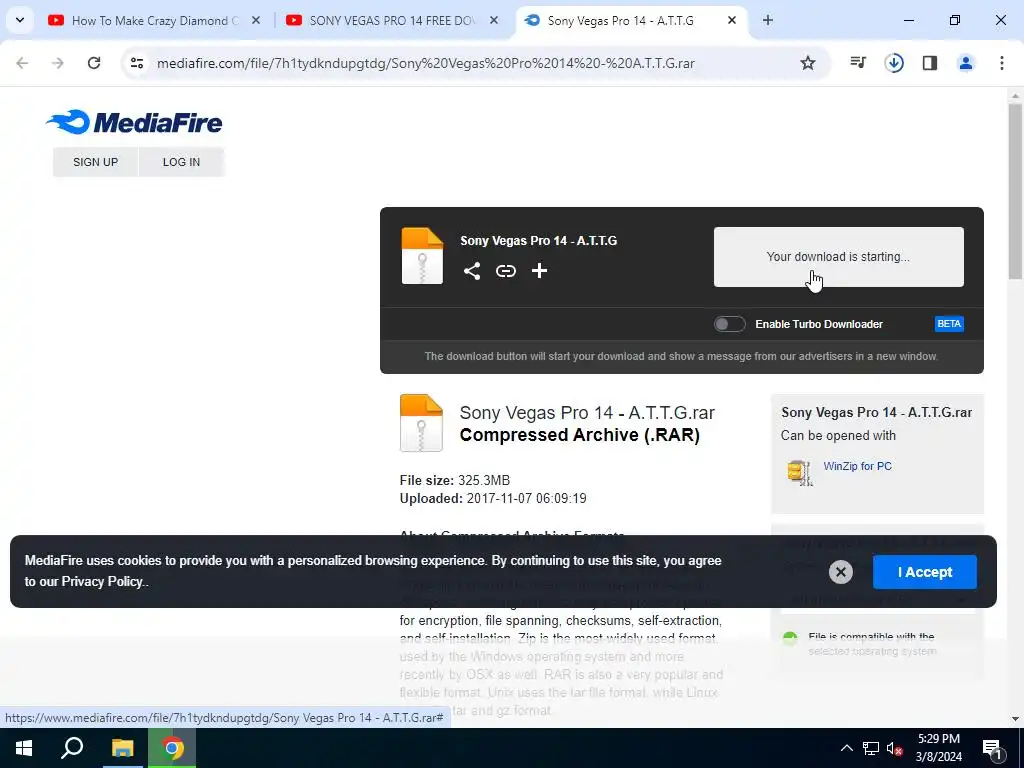
Task: Open WinZip for PC link
Action: click(857, 466)
